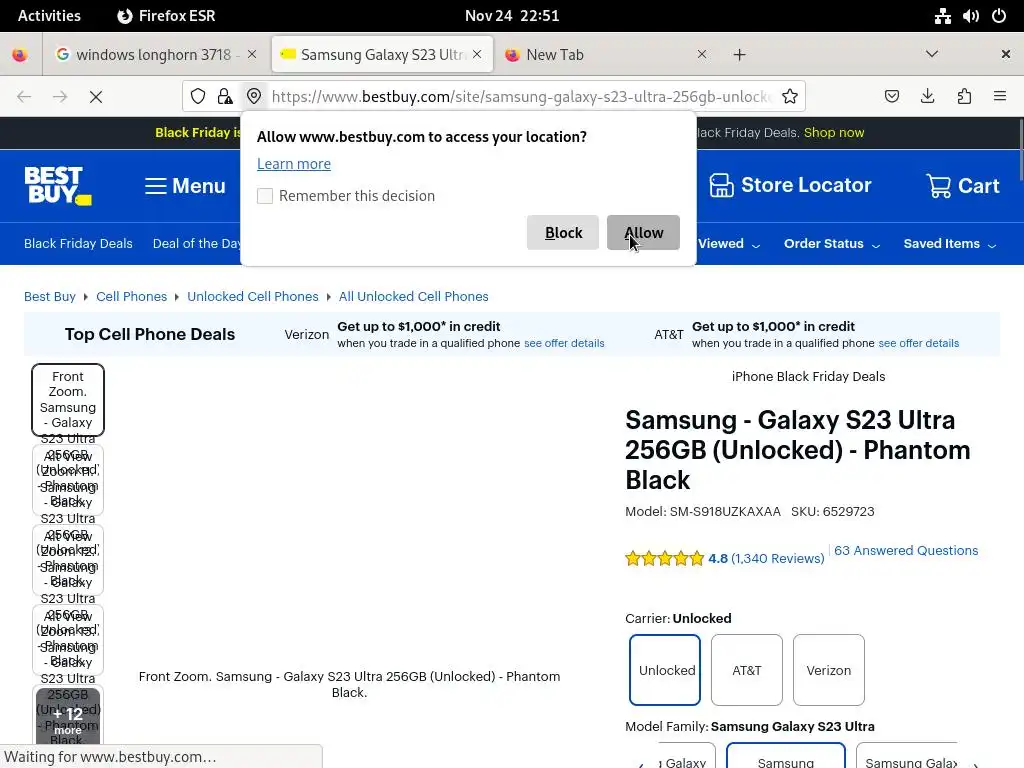This screenshot has height=768, width=1024.
Task: Open the Firefox extensions puzzle icon
Action: (964, 96)
